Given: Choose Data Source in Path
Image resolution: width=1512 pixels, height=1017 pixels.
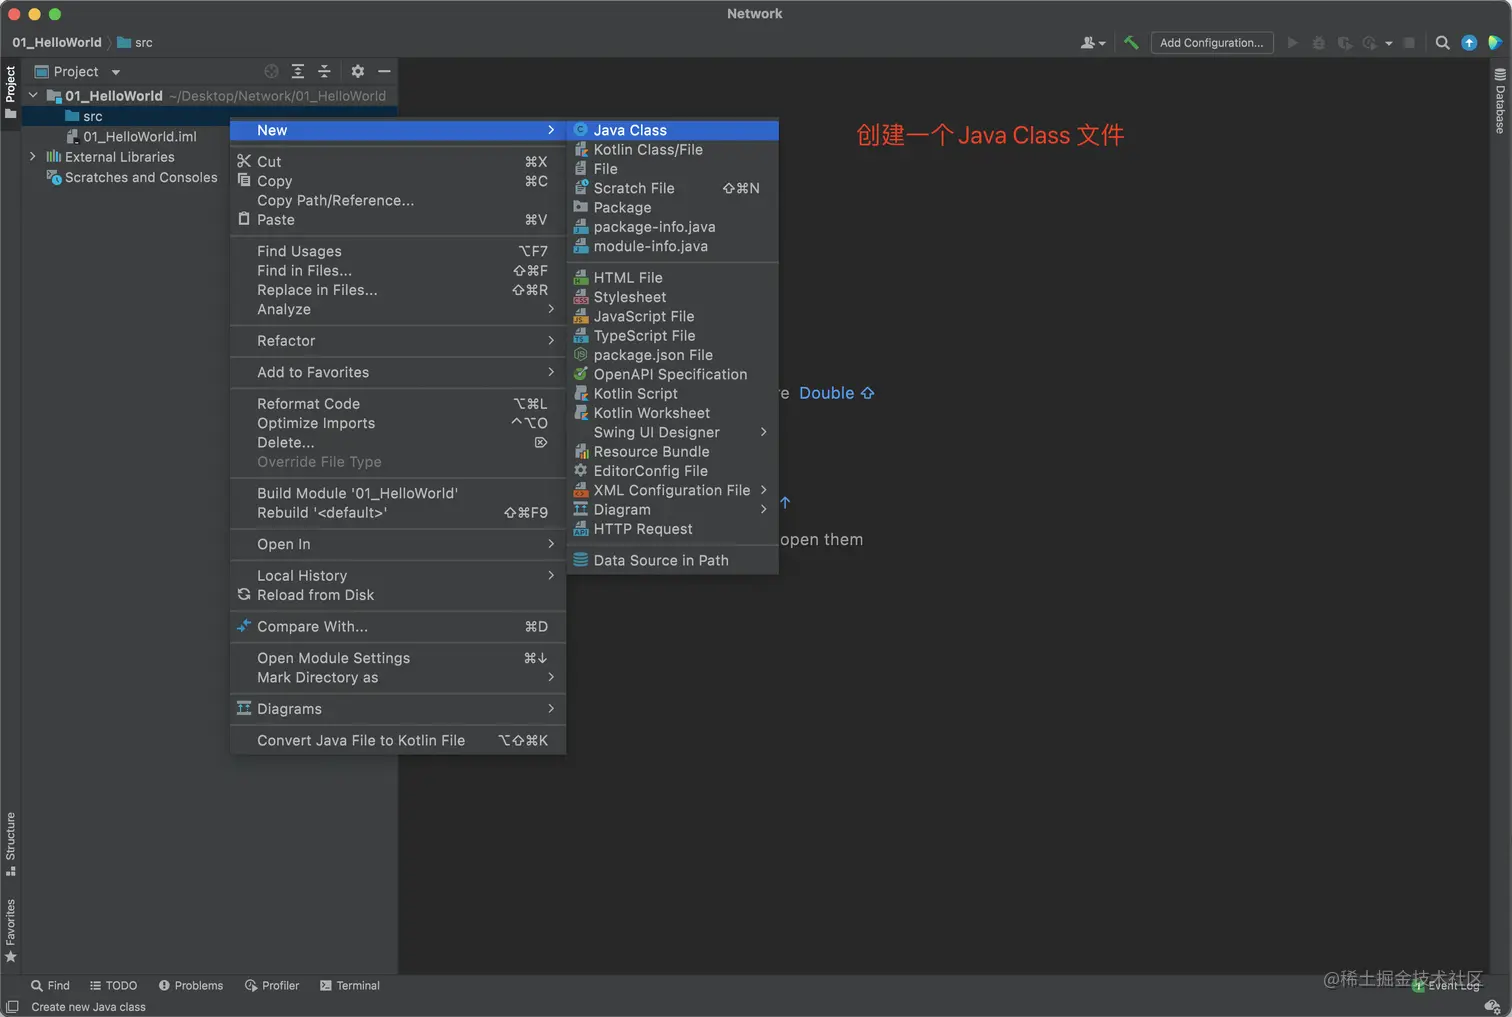Looking at the screenshot, I should point(673,561).
